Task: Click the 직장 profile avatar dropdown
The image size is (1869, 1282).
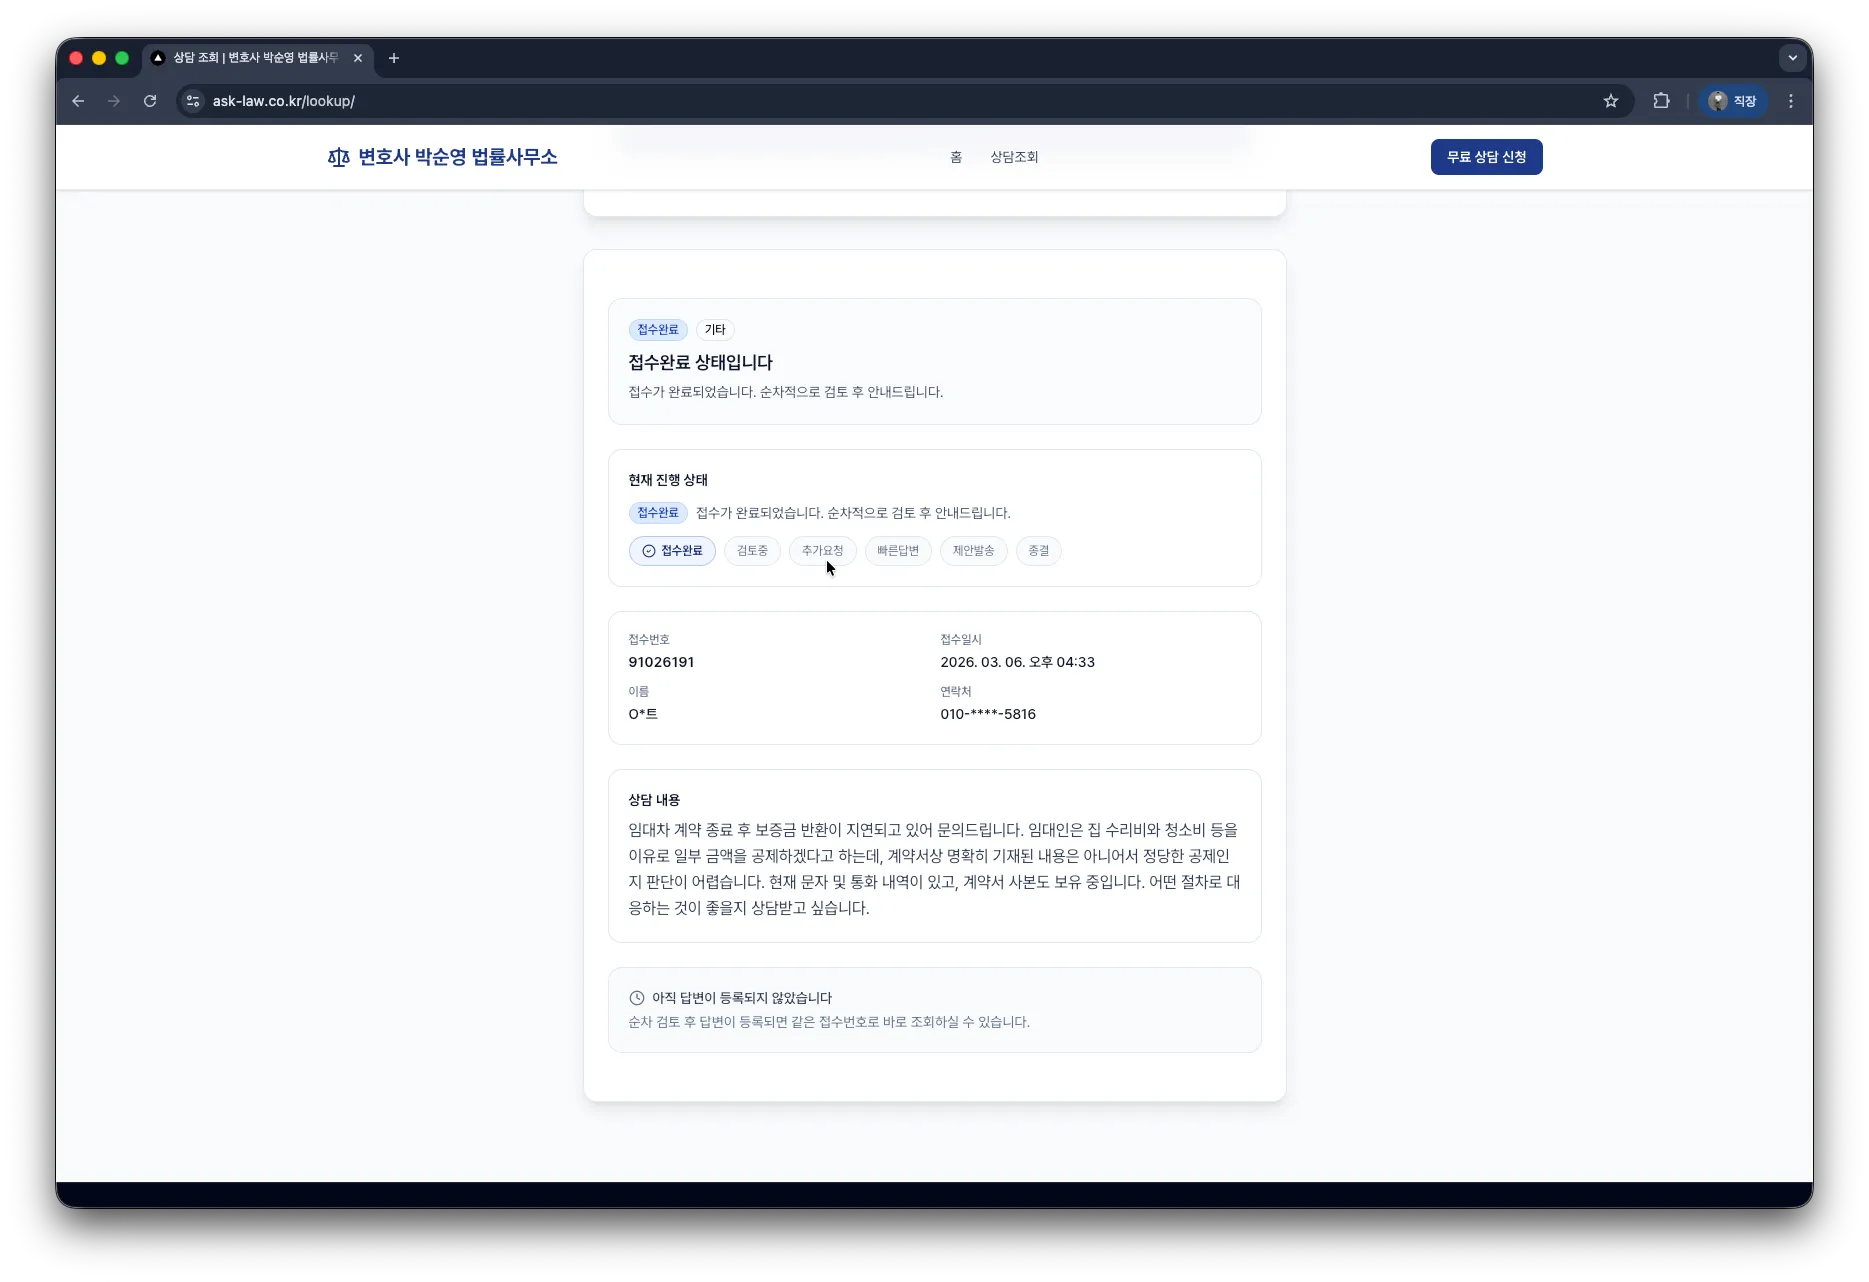Action: pos(1732,101)
